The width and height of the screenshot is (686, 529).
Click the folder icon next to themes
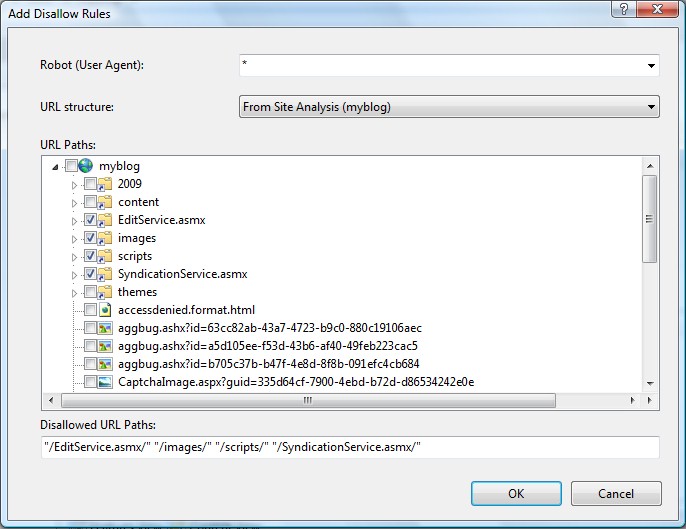coord(105,292)
